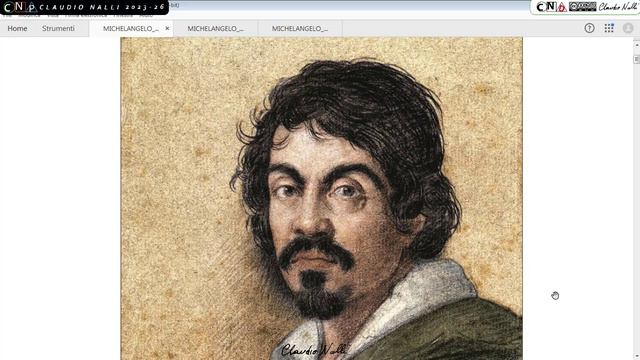The width and height of the screenshot is (640, 360).
Task: Switch to the last MICHELANGELO_ document tab
Action: pos(300,29)
